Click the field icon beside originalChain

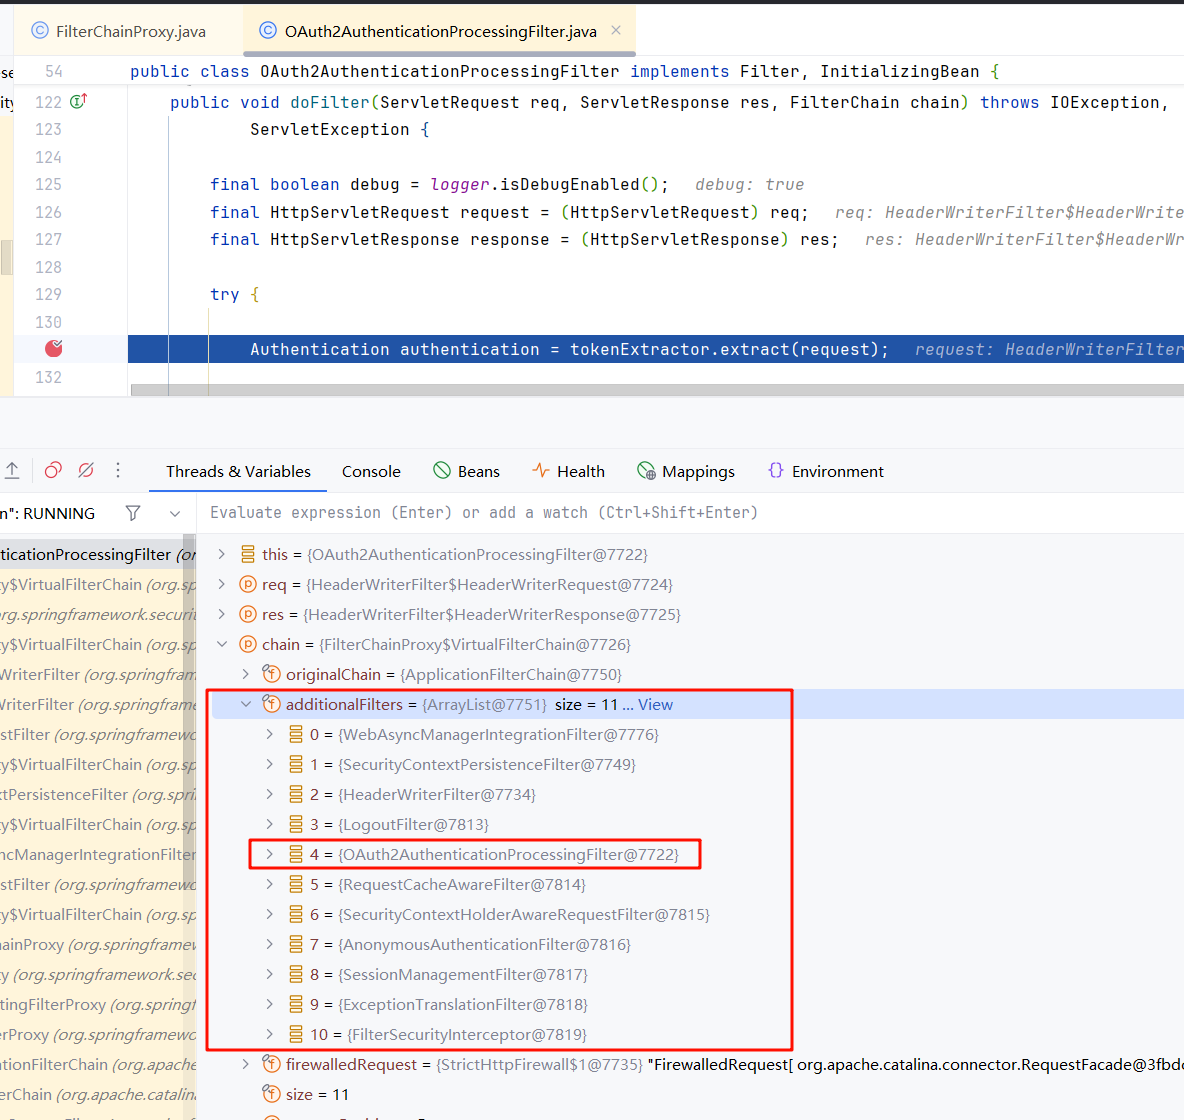(271, 674)
